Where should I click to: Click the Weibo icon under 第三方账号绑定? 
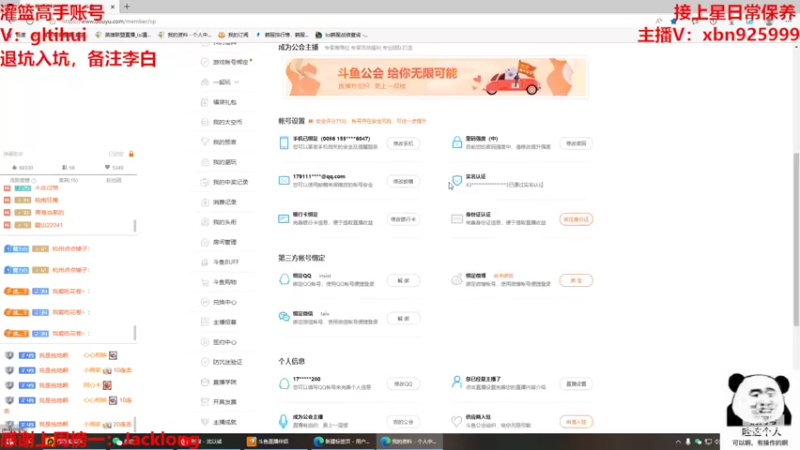pyautogui.click(x=457, y=280)
